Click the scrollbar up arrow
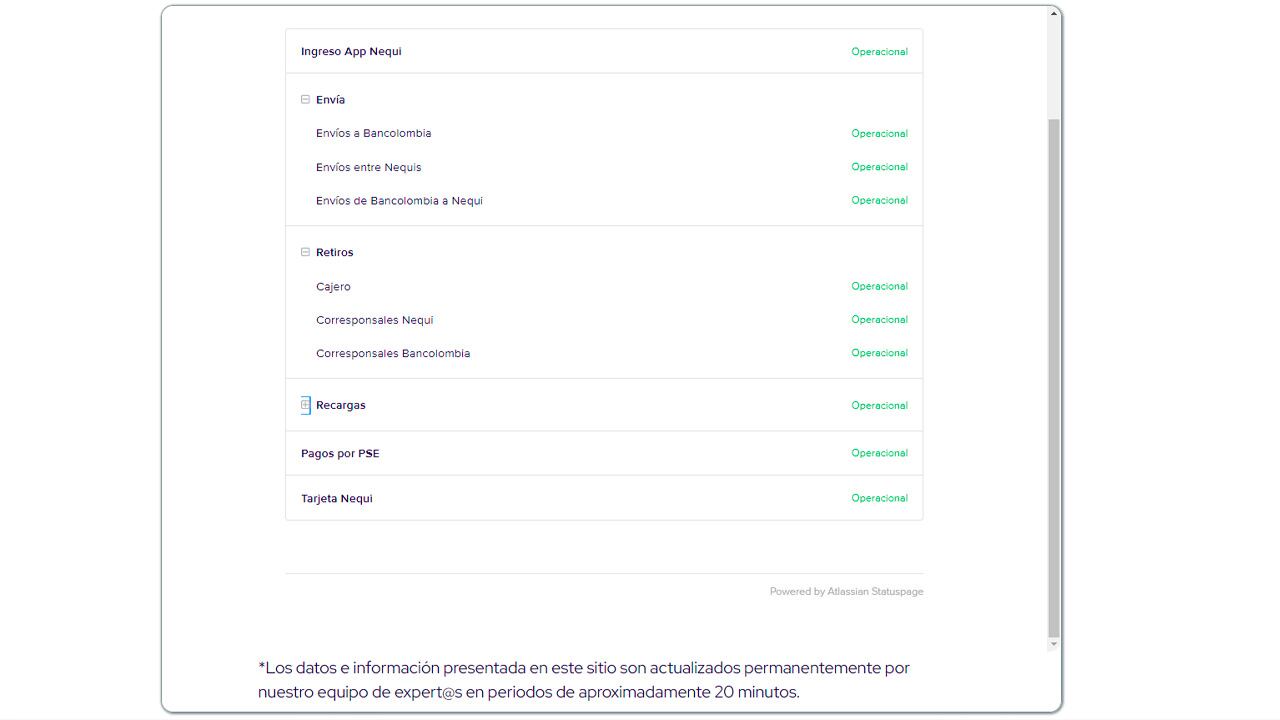1280x720 pixels. click(1053, 14)
